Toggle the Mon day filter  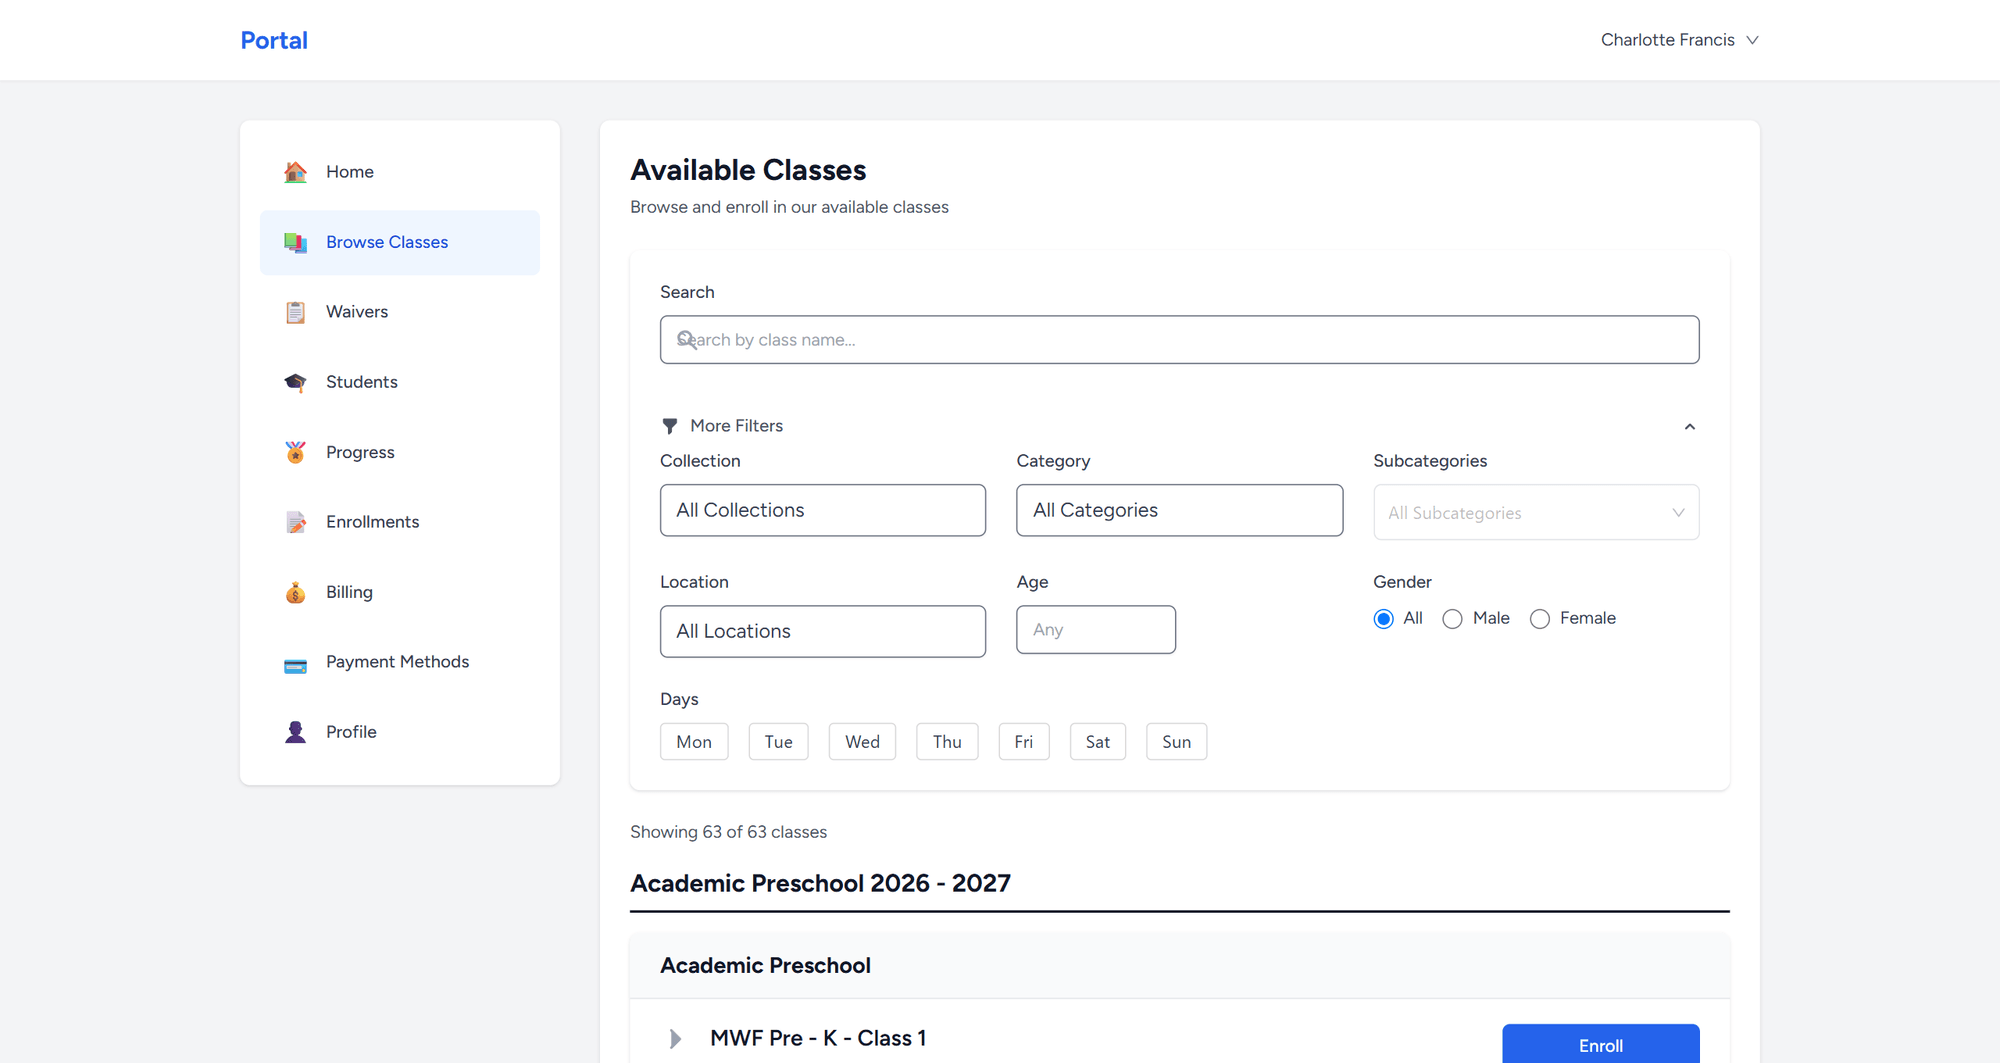[x=694, y=742]
